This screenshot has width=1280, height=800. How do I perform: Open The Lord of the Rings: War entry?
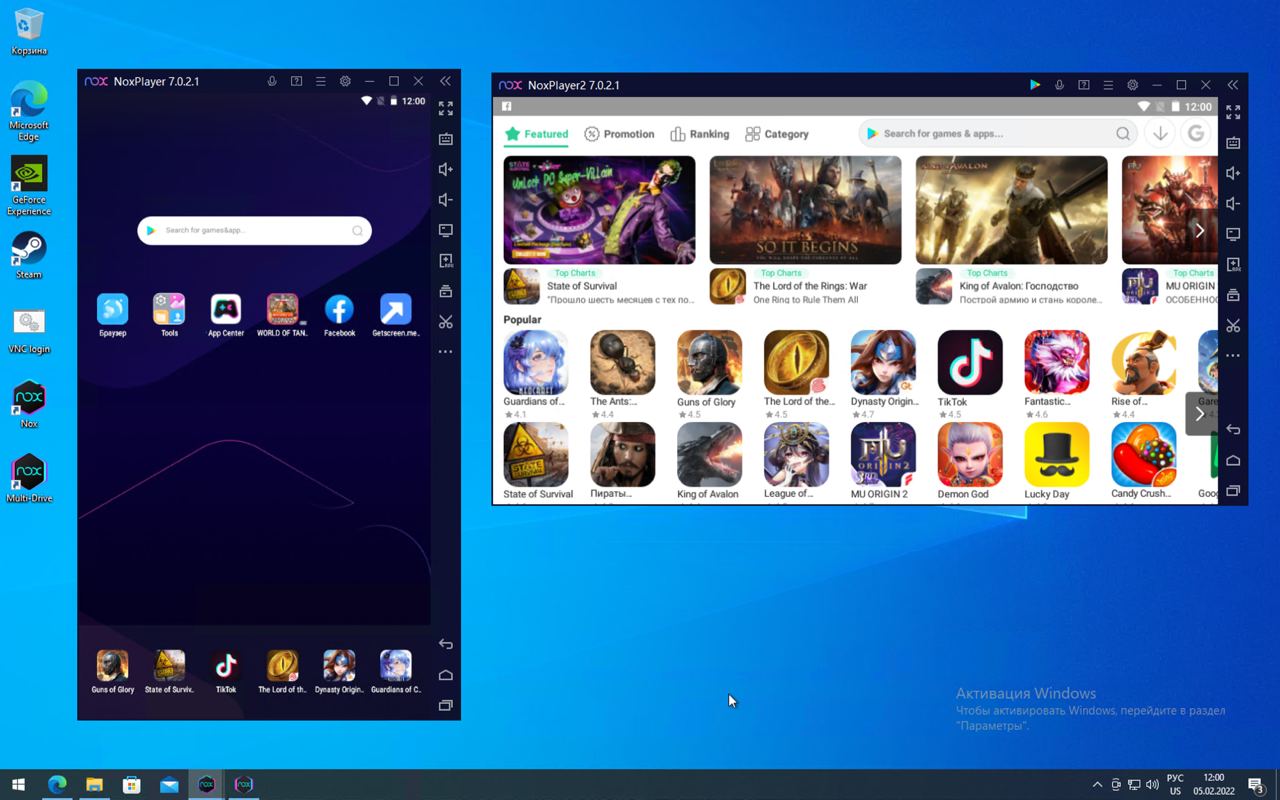(805, 286)
